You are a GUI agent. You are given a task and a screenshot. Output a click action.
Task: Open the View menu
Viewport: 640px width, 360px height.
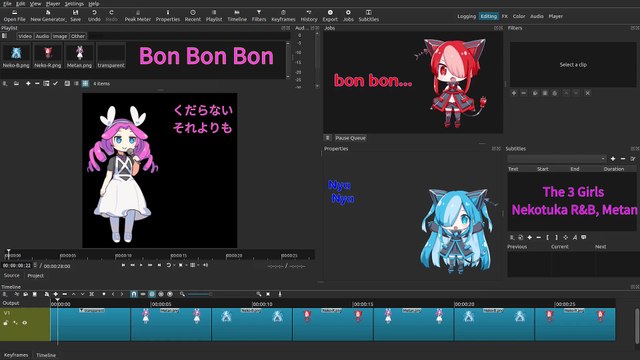36,4
